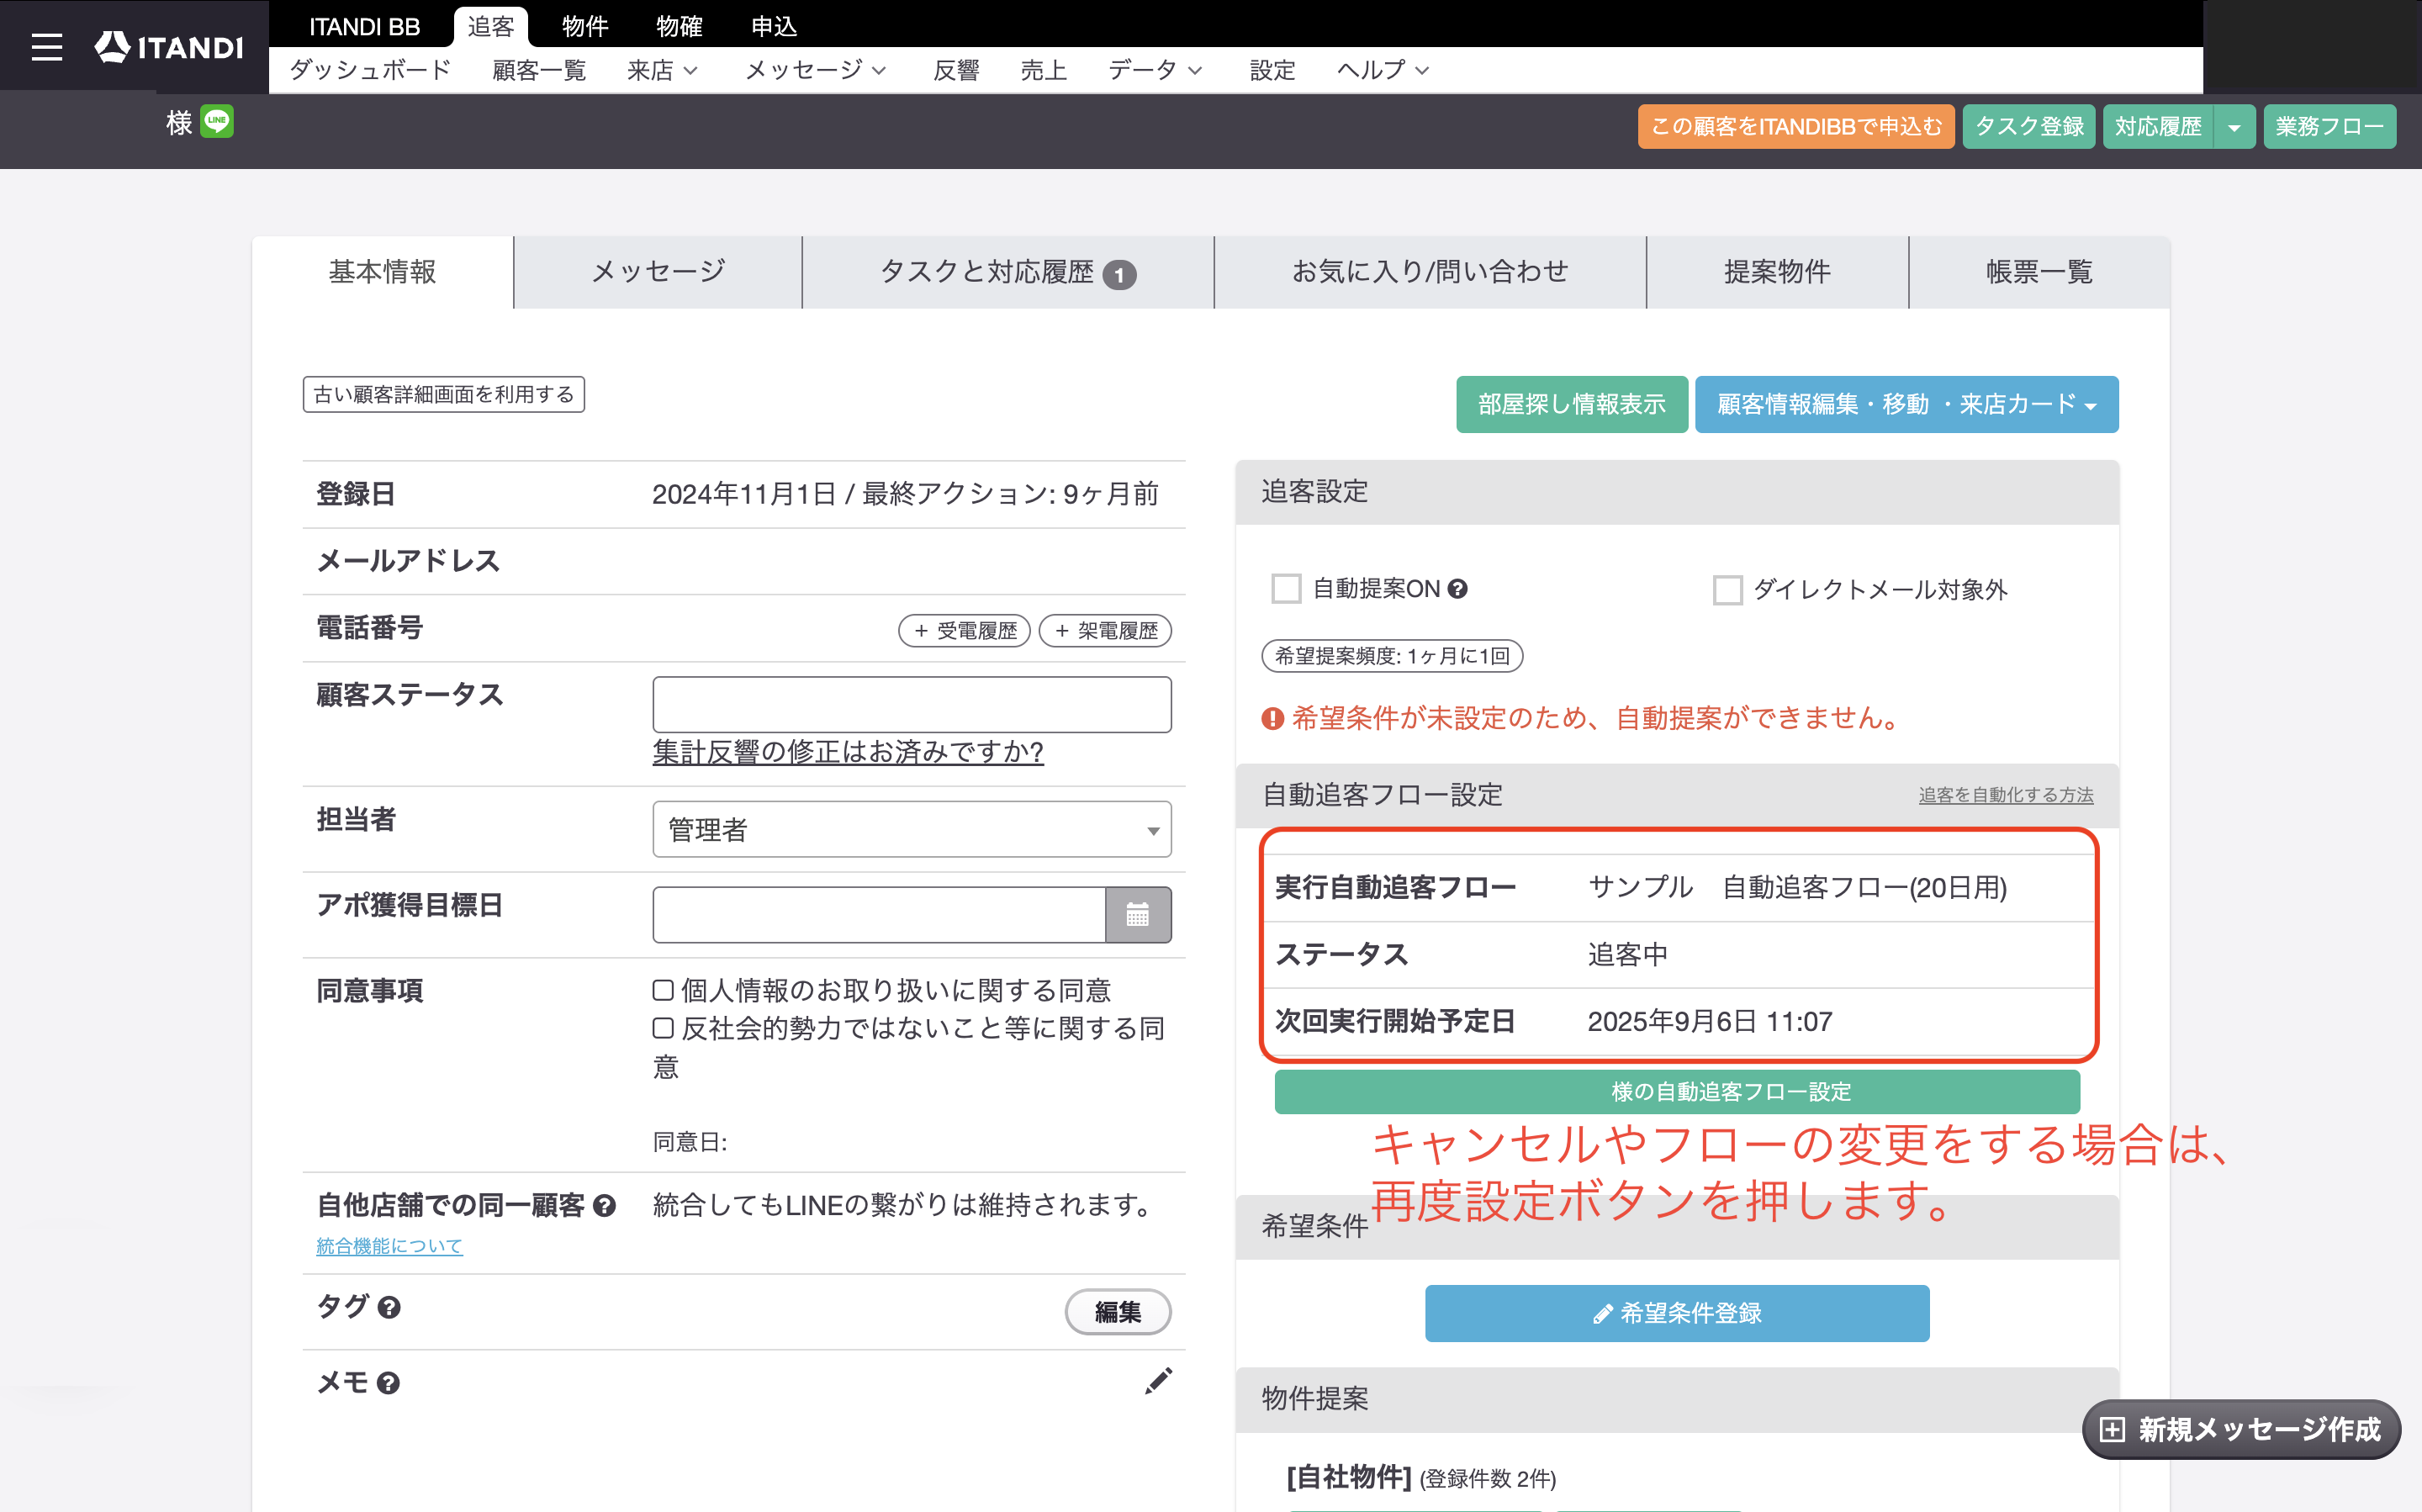The height and width of the screenshot is (1512, 2422).
Task: Click text サンプル 自動追客フロー(20日用)
Action: point(1797,888)
